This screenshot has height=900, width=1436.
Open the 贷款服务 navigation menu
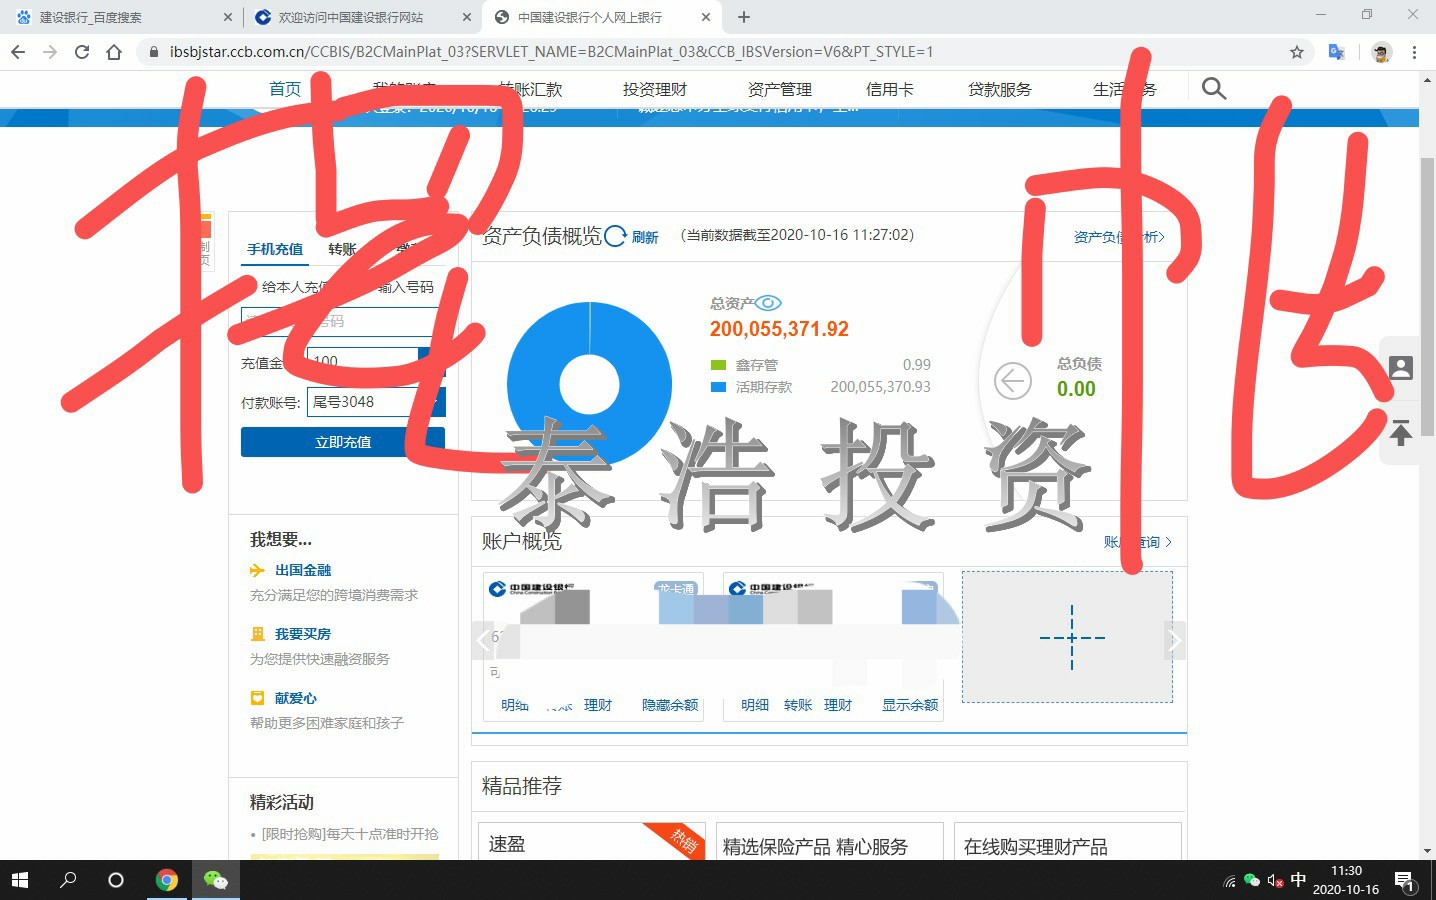click(x=1000, y=89)
